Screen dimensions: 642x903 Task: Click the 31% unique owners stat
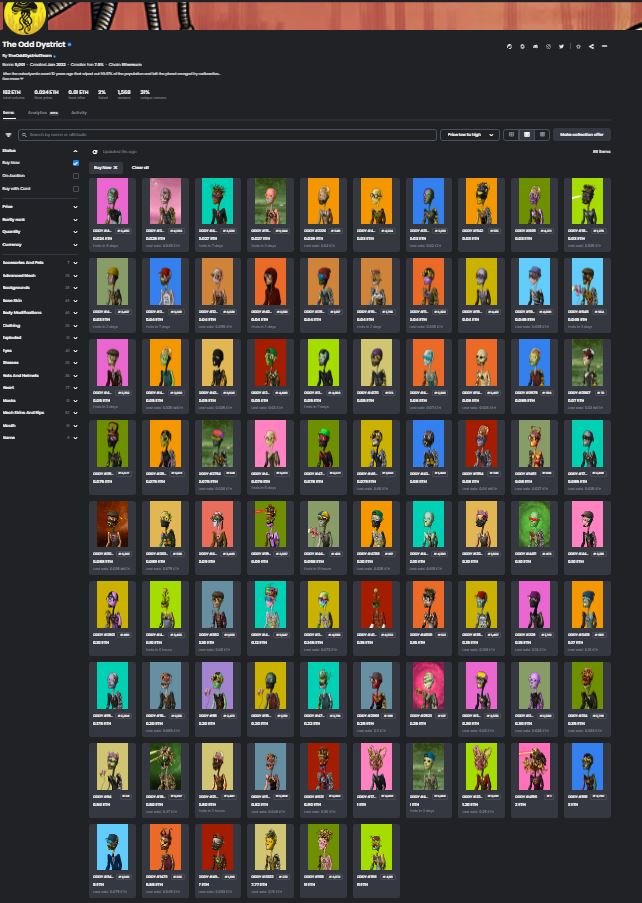click(153, 94)
